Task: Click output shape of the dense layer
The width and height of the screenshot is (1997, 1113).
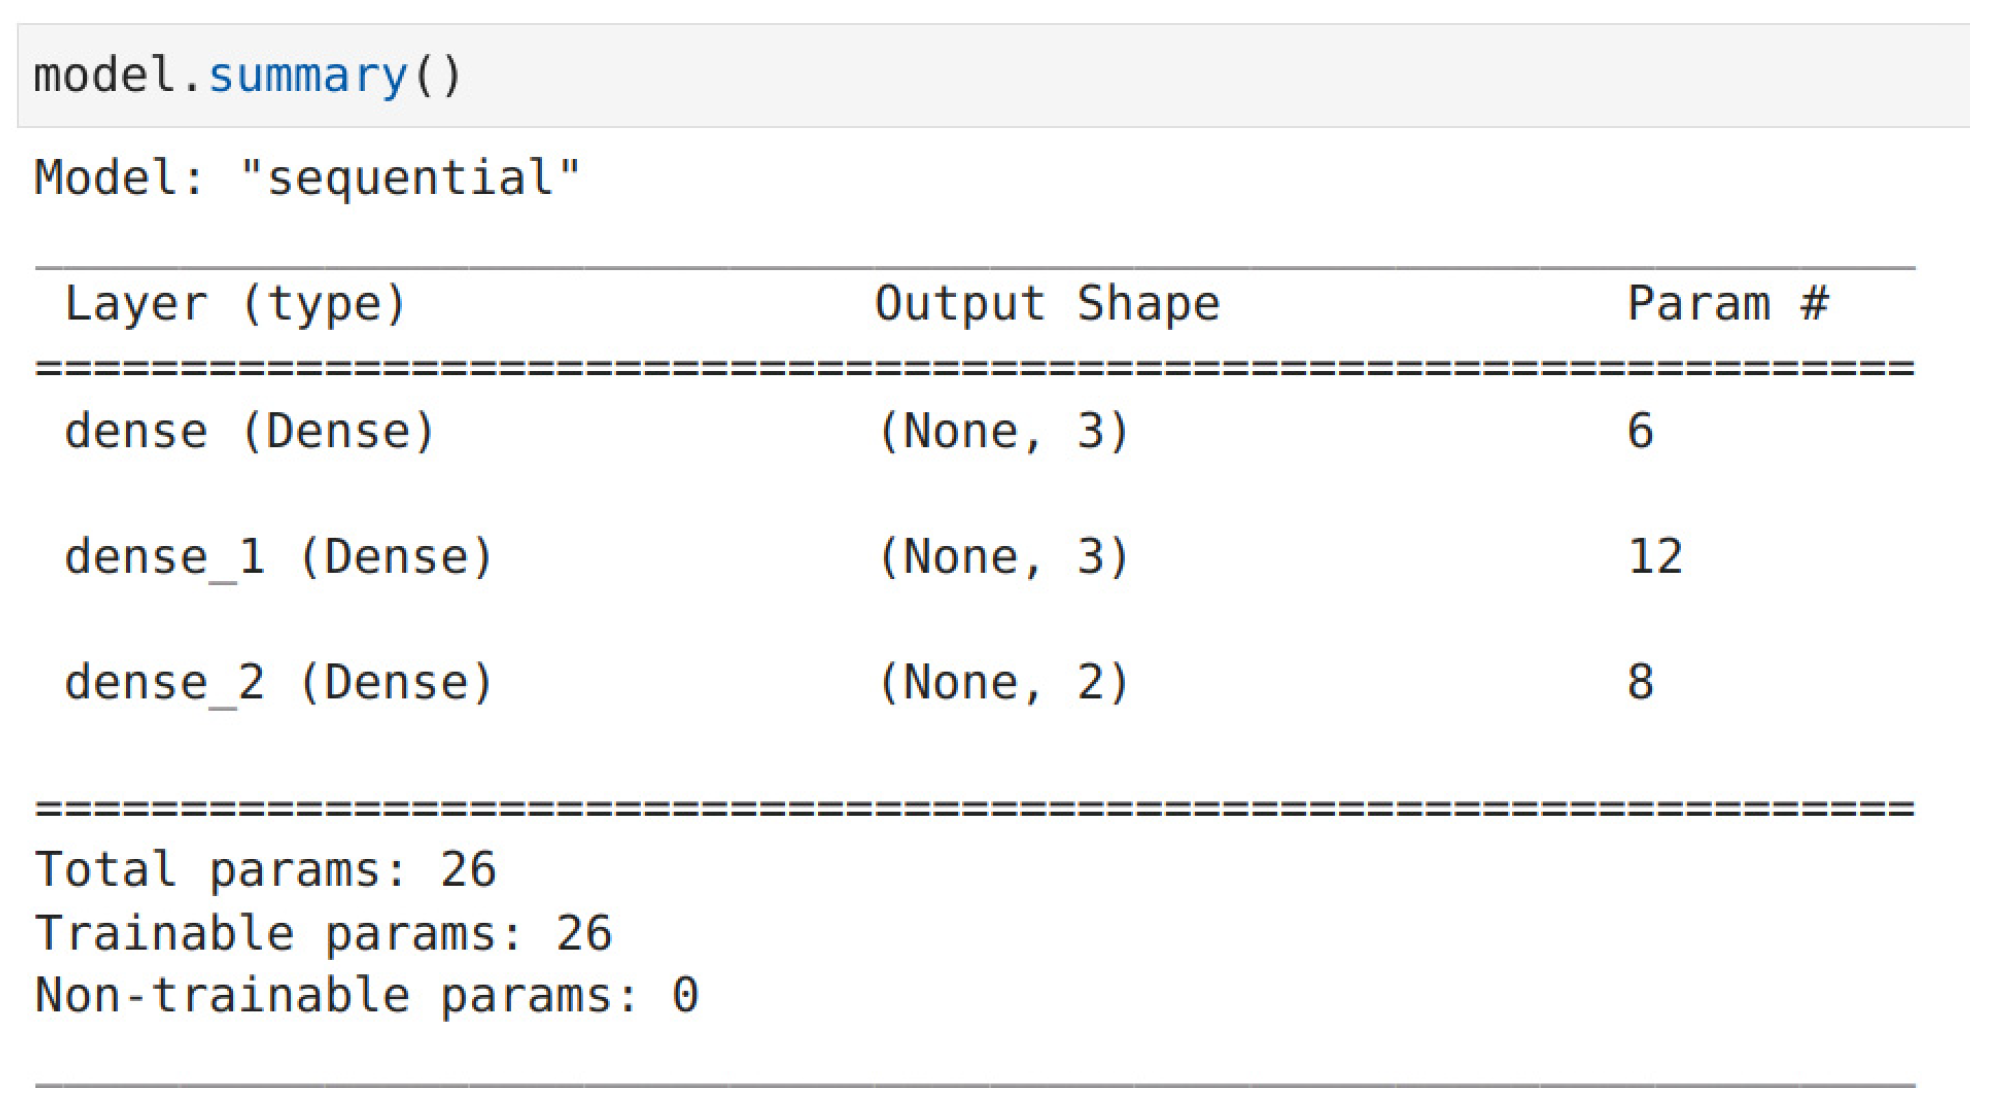Action: pyautogui.click(x=1003, y=431)
